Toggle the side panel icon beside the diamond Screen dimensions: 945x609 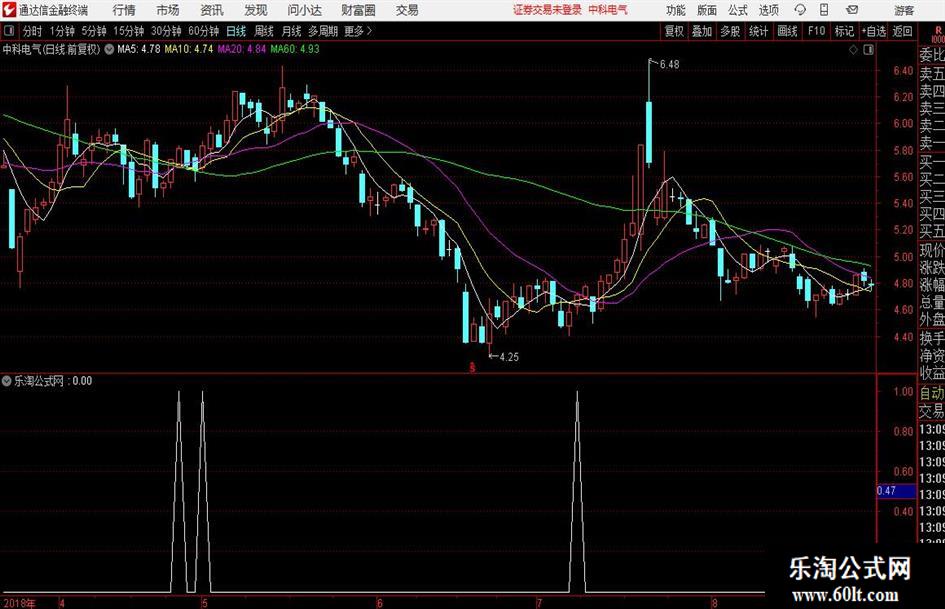[x=868, y=50]
